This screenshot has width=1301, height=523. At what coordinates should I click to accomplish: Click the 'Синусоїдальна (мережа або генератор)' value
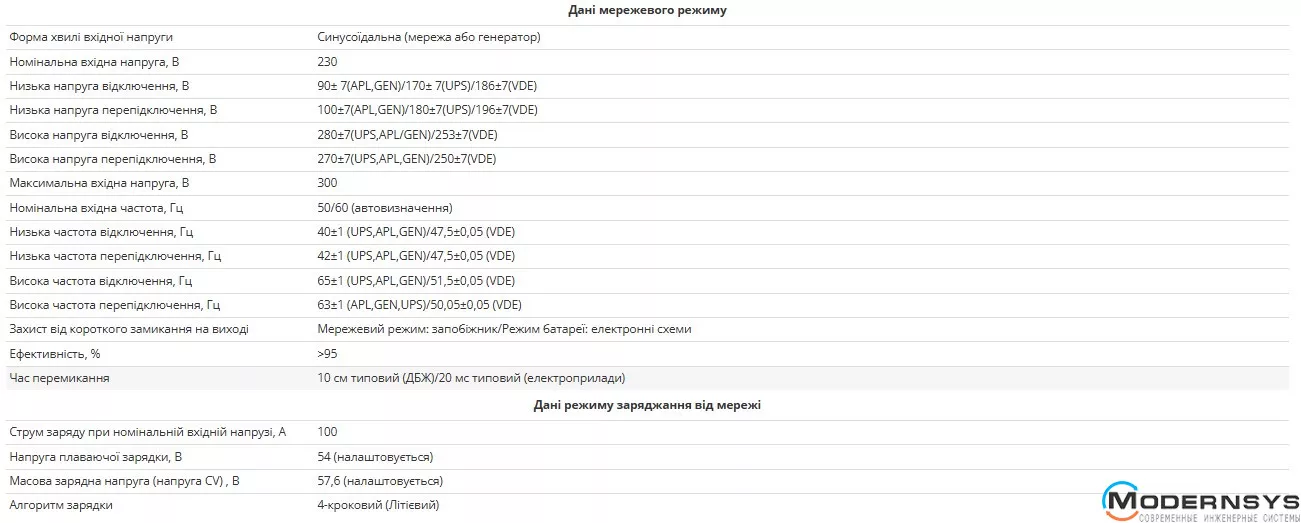click(x=429, y=37)
